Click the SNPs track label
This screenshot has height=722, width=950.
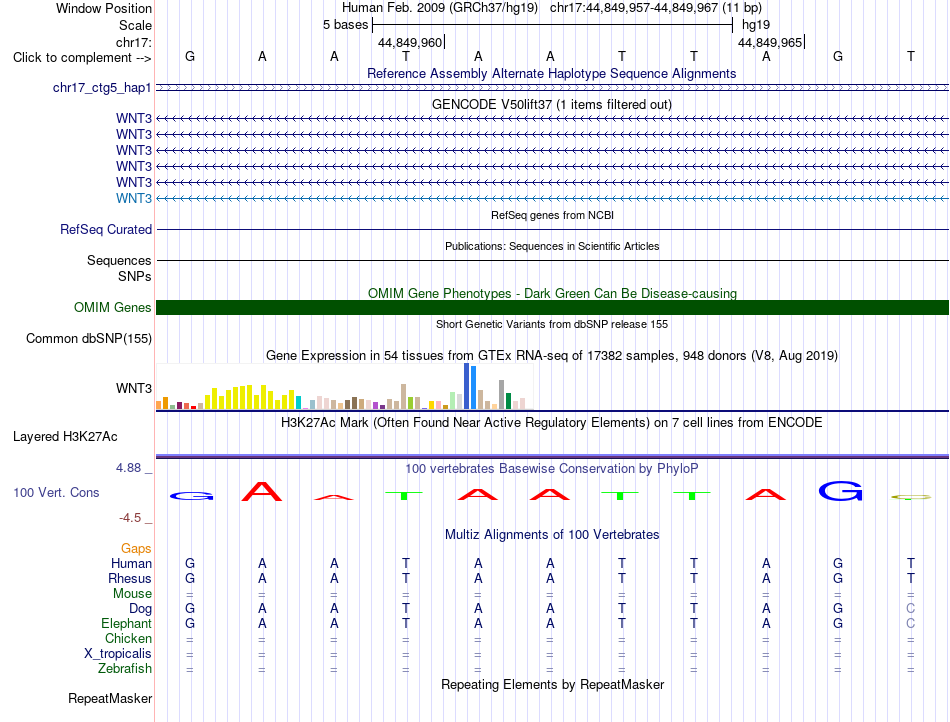[135, 276]
